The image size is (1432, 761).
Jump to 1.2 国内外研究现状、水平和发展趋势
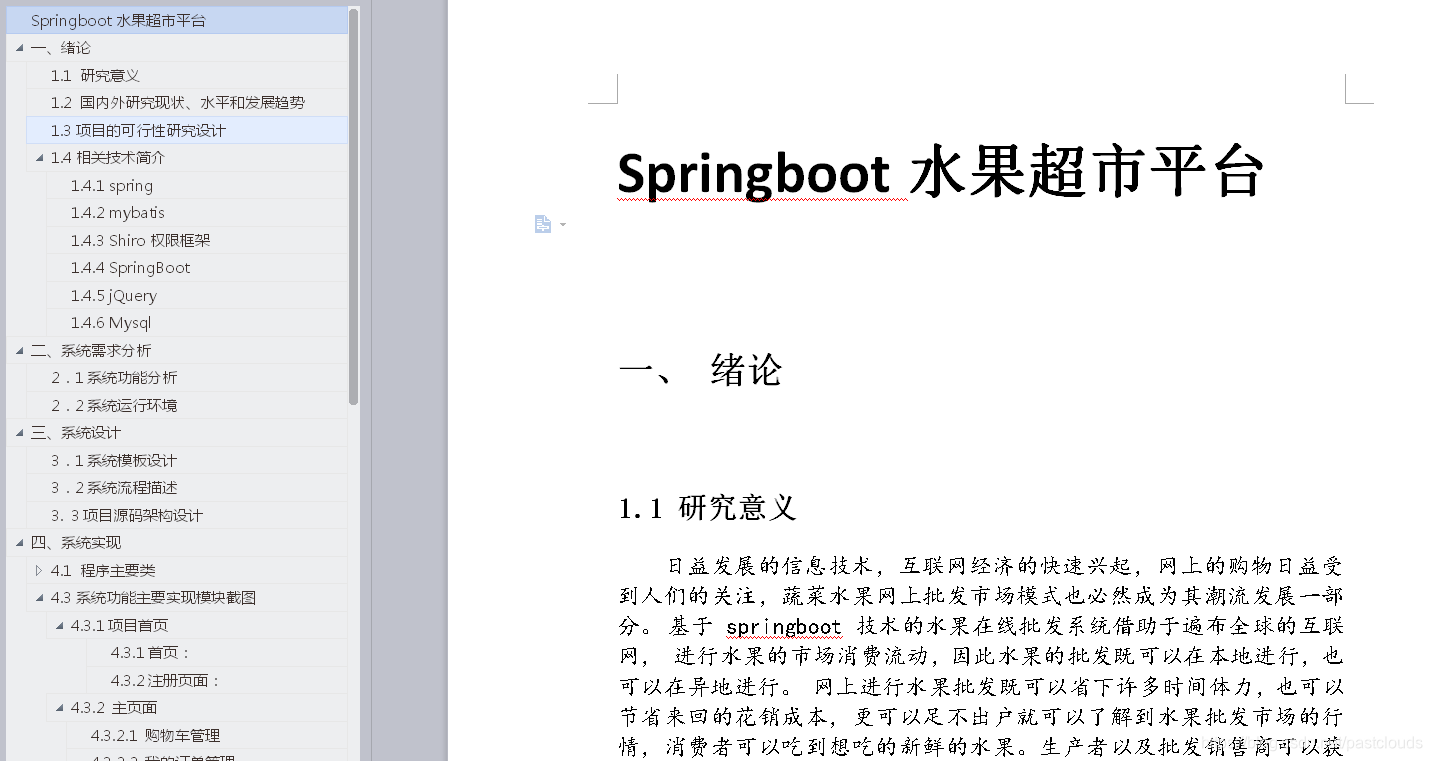pos(187,103)
